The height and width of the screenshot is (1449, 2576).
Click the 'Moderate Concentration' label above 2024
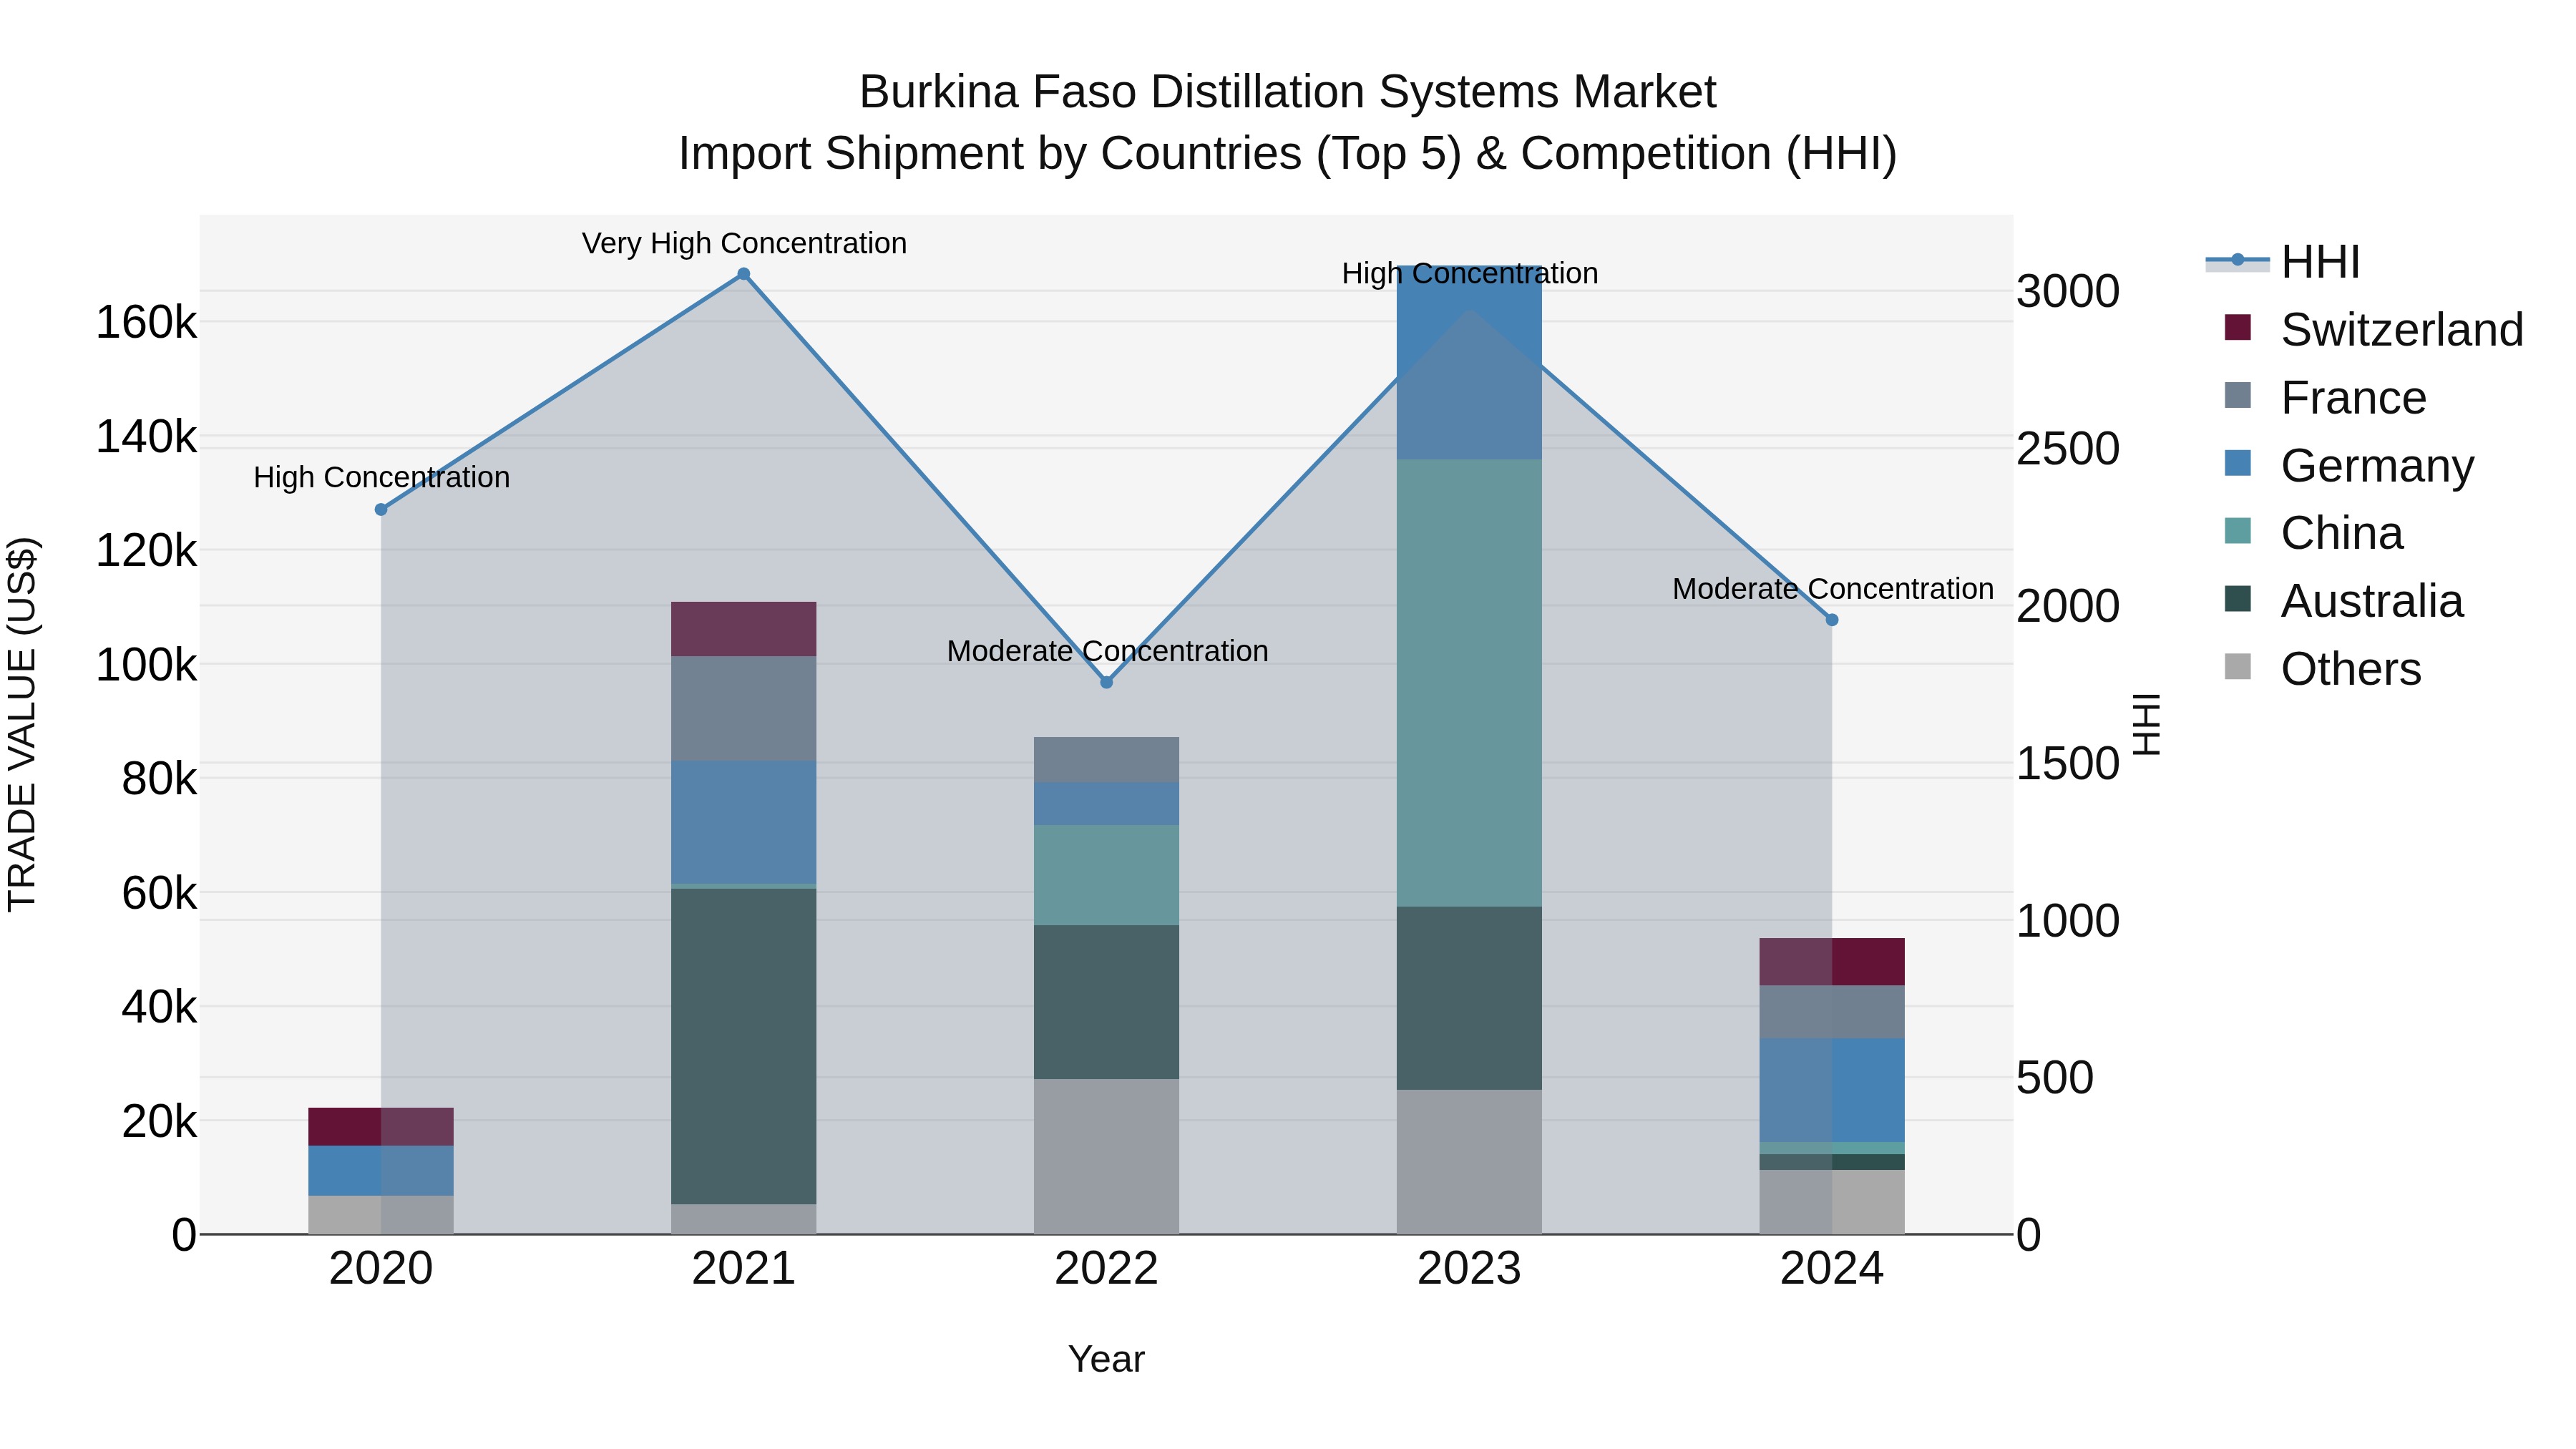[x=1833, y=589]
